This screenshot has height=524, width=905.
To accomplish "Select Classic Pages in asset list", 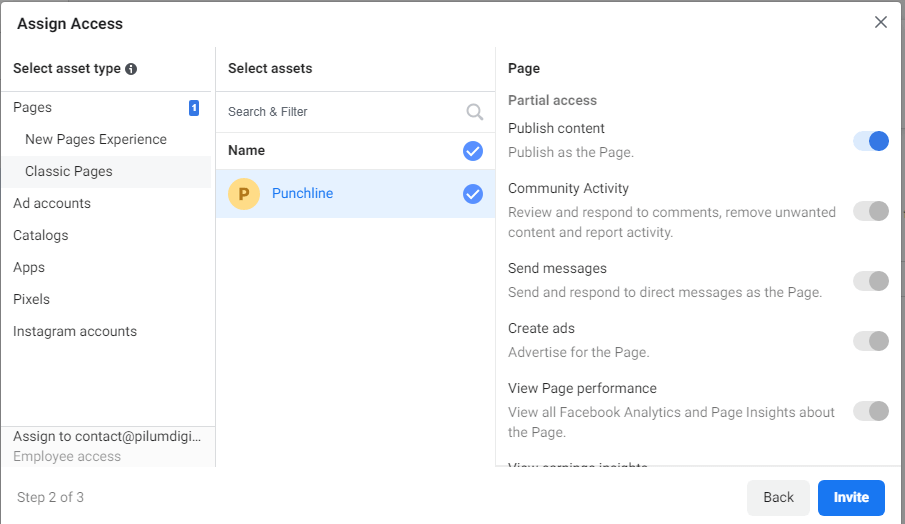I will click(x=69, y=172).
